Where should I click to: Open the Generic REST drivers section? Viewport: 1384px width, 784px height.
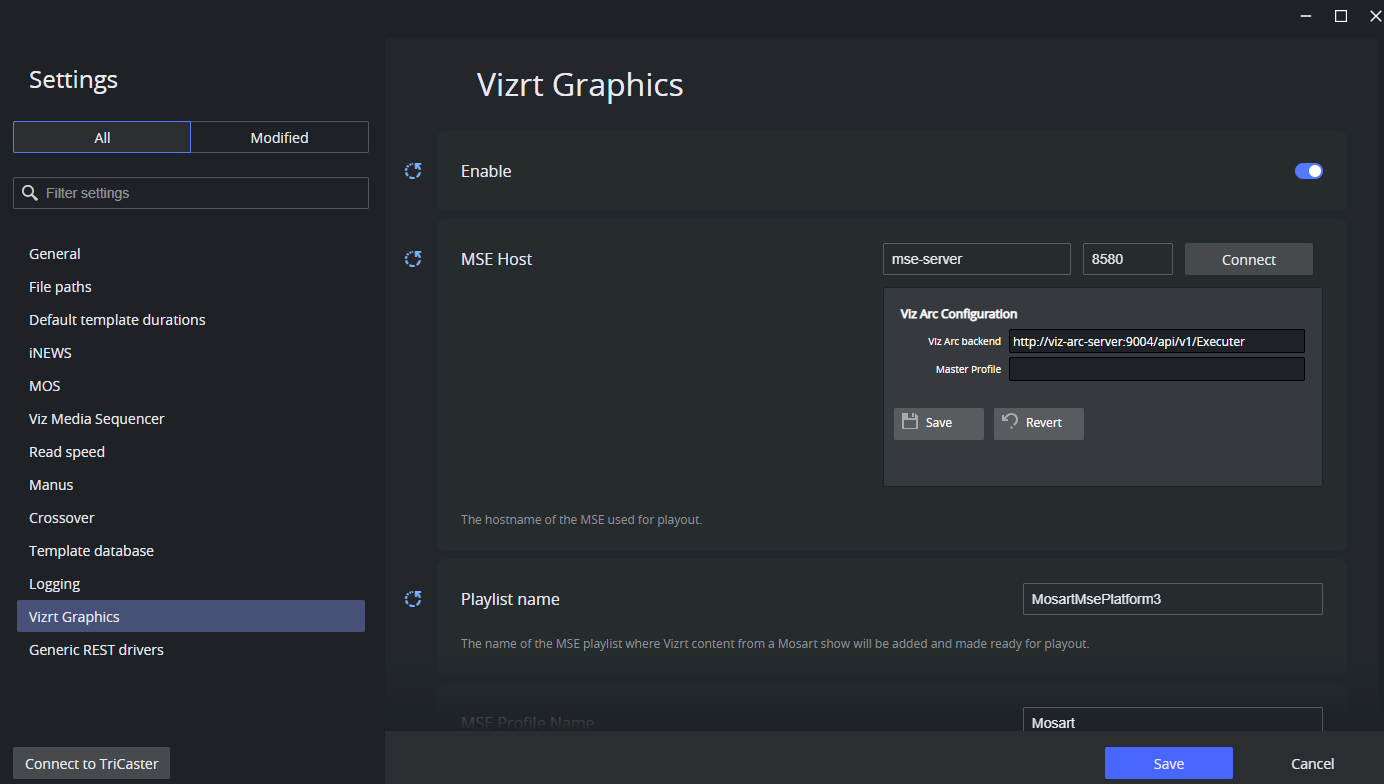96,650
